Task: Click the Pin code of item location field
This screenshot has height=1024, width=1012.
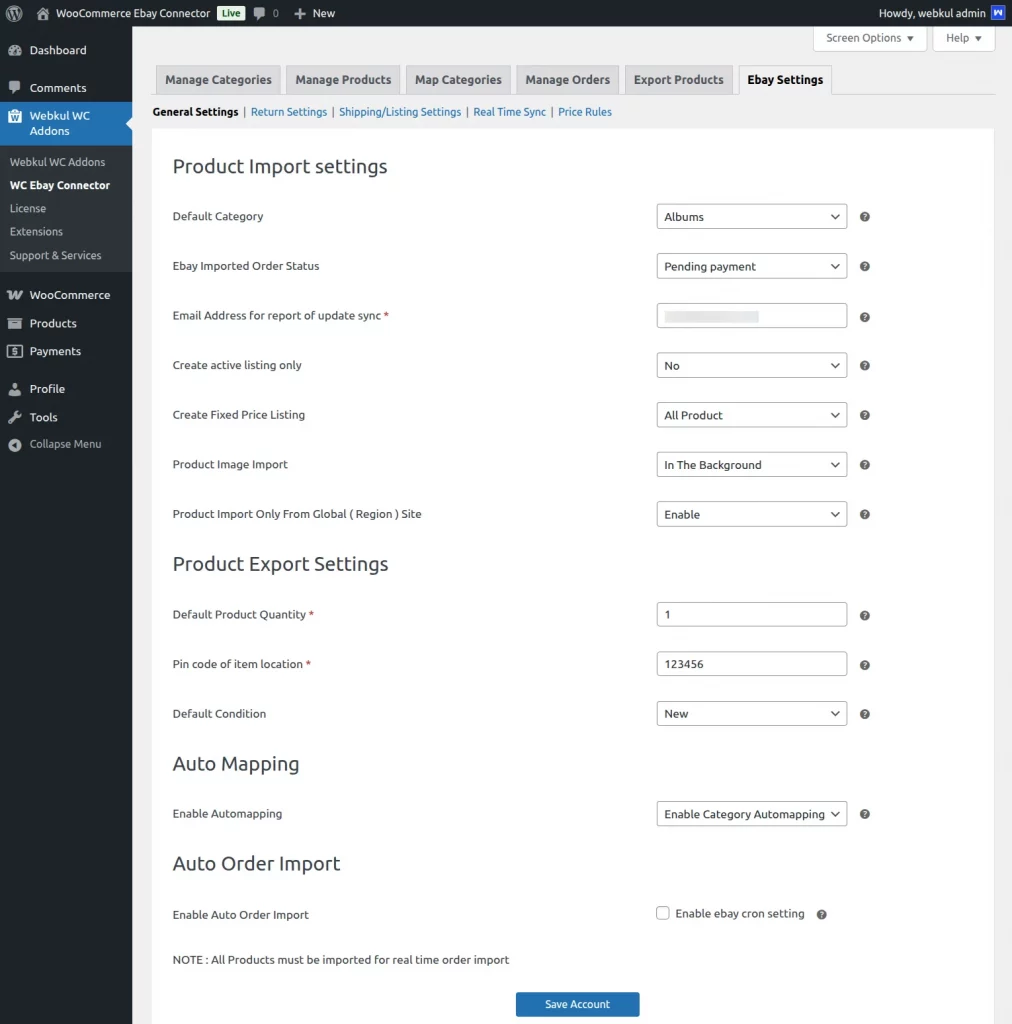Action: (751, 663)
